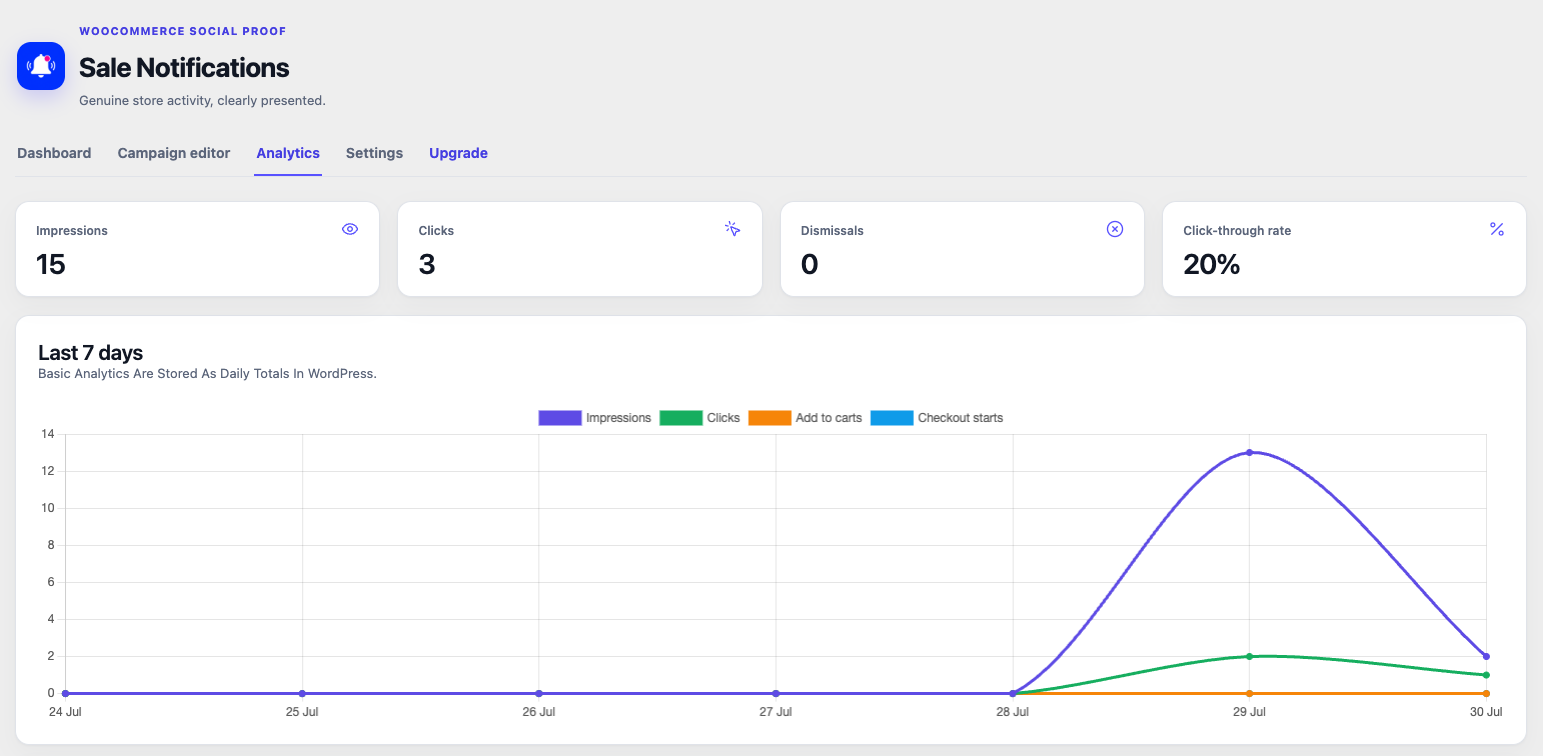1543x756 pixels.
Task: Click the Sale Notifications bell logo icon
Action: coord(41,66)
